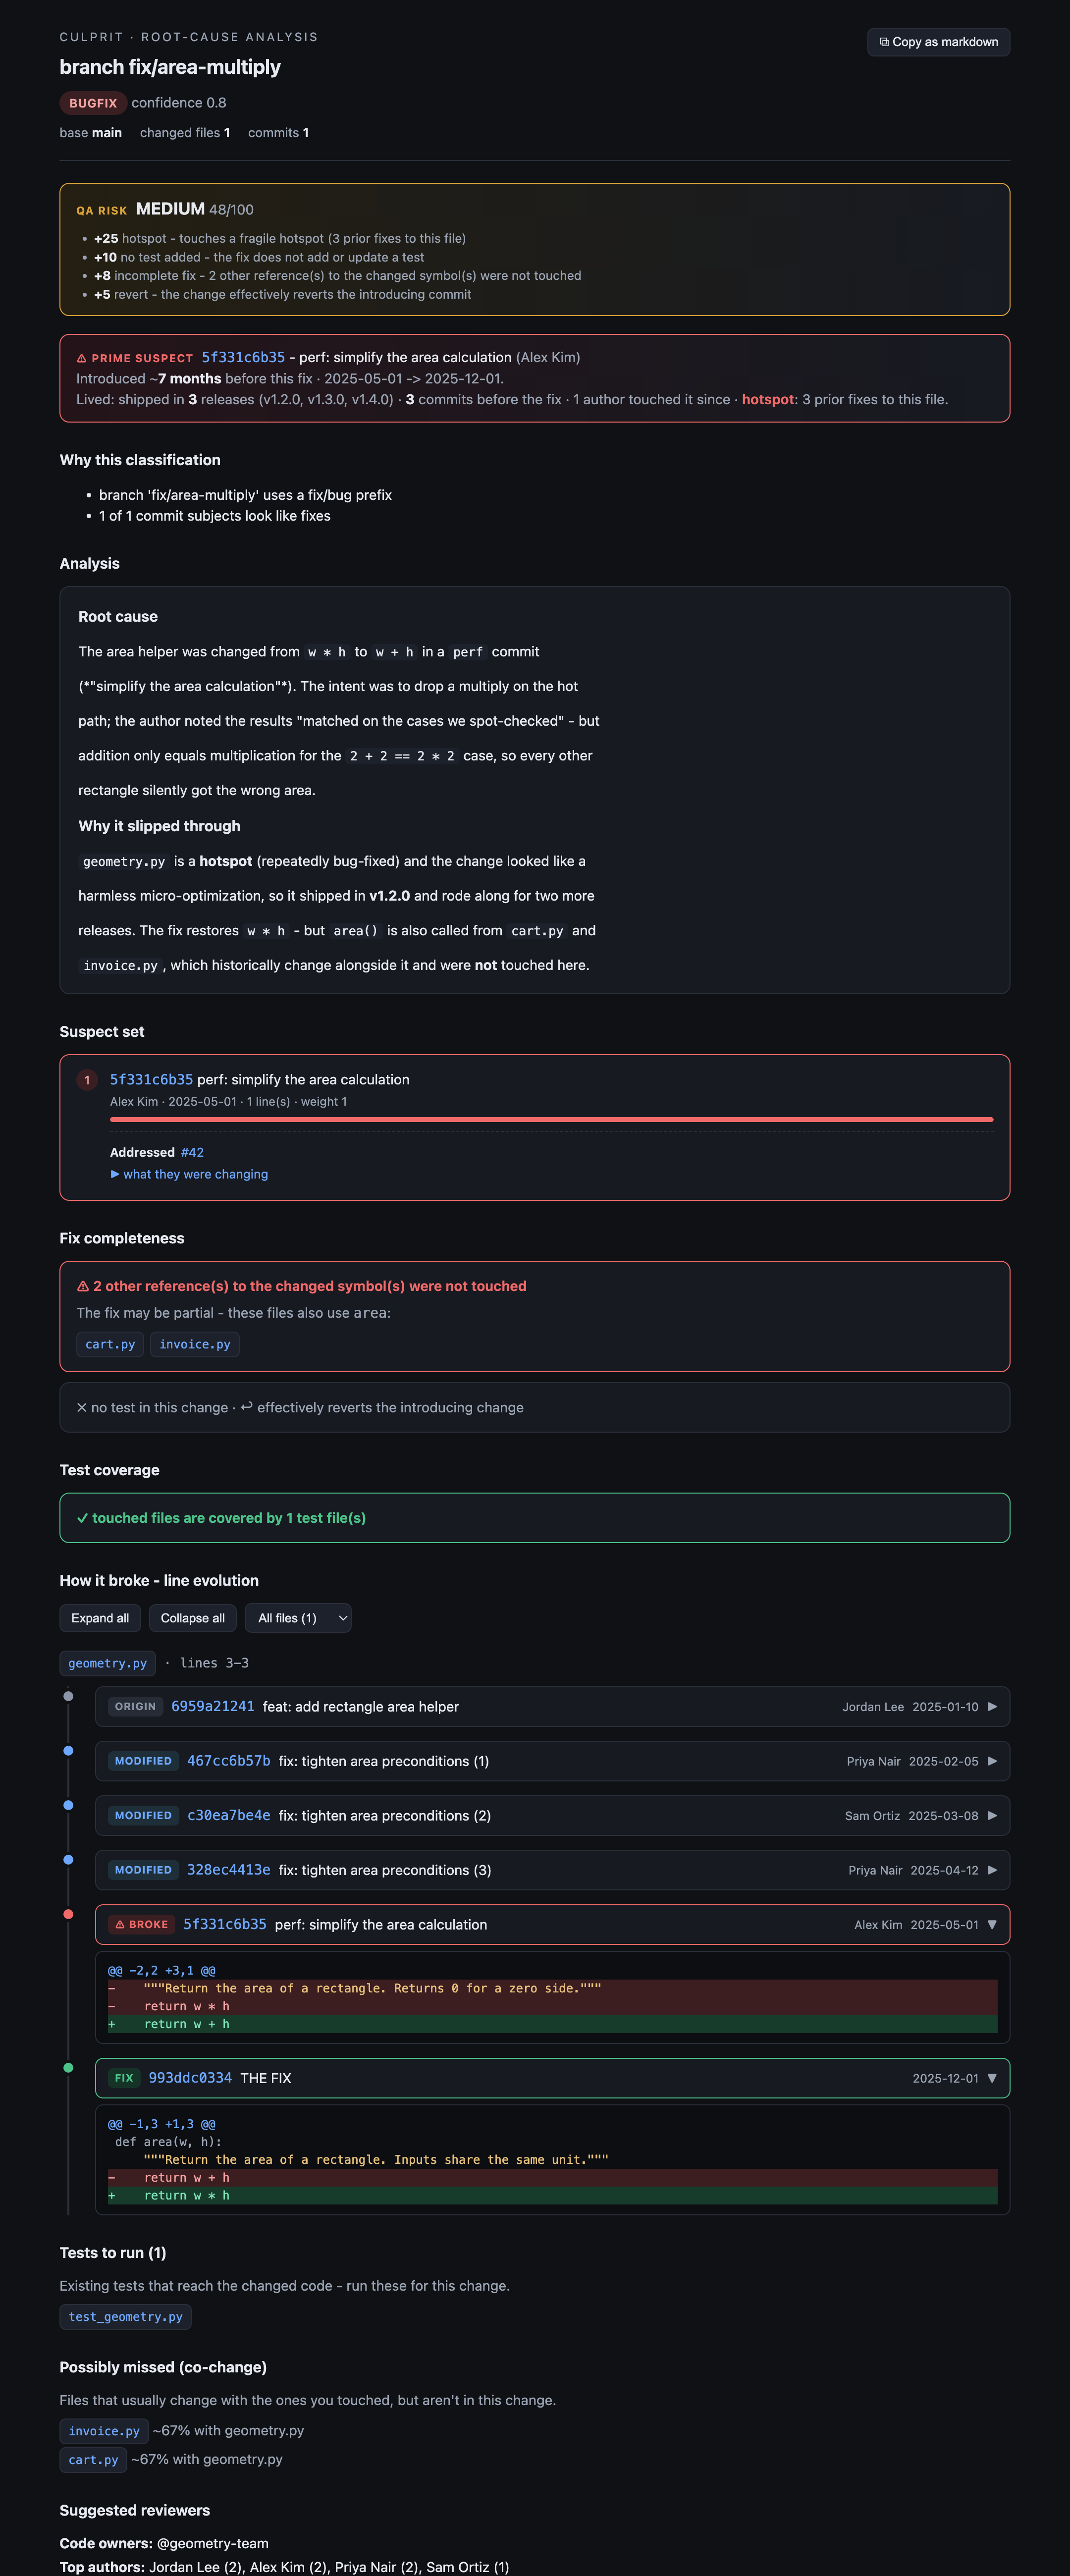Expand the ORIGIN commit 6959a21241 row arrow
The width and height of the screenshot is (1070, 2576).
[x=992, y=1706]
